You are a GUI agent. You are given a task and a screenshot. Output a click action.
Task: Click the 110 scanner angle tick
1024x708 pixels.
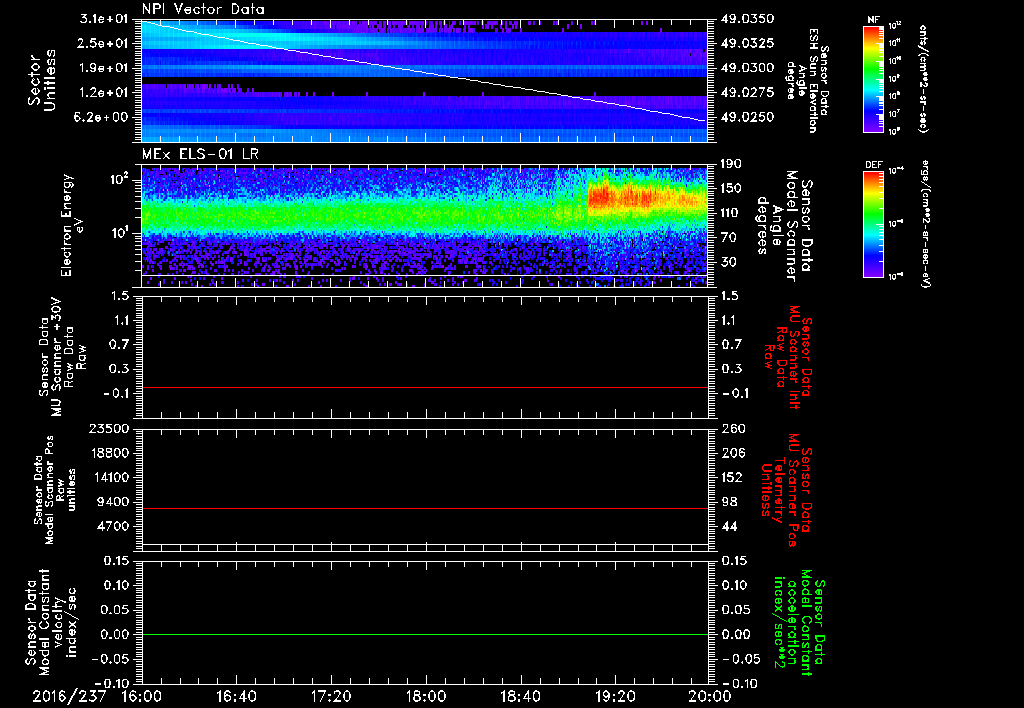[x=731, y=213]
